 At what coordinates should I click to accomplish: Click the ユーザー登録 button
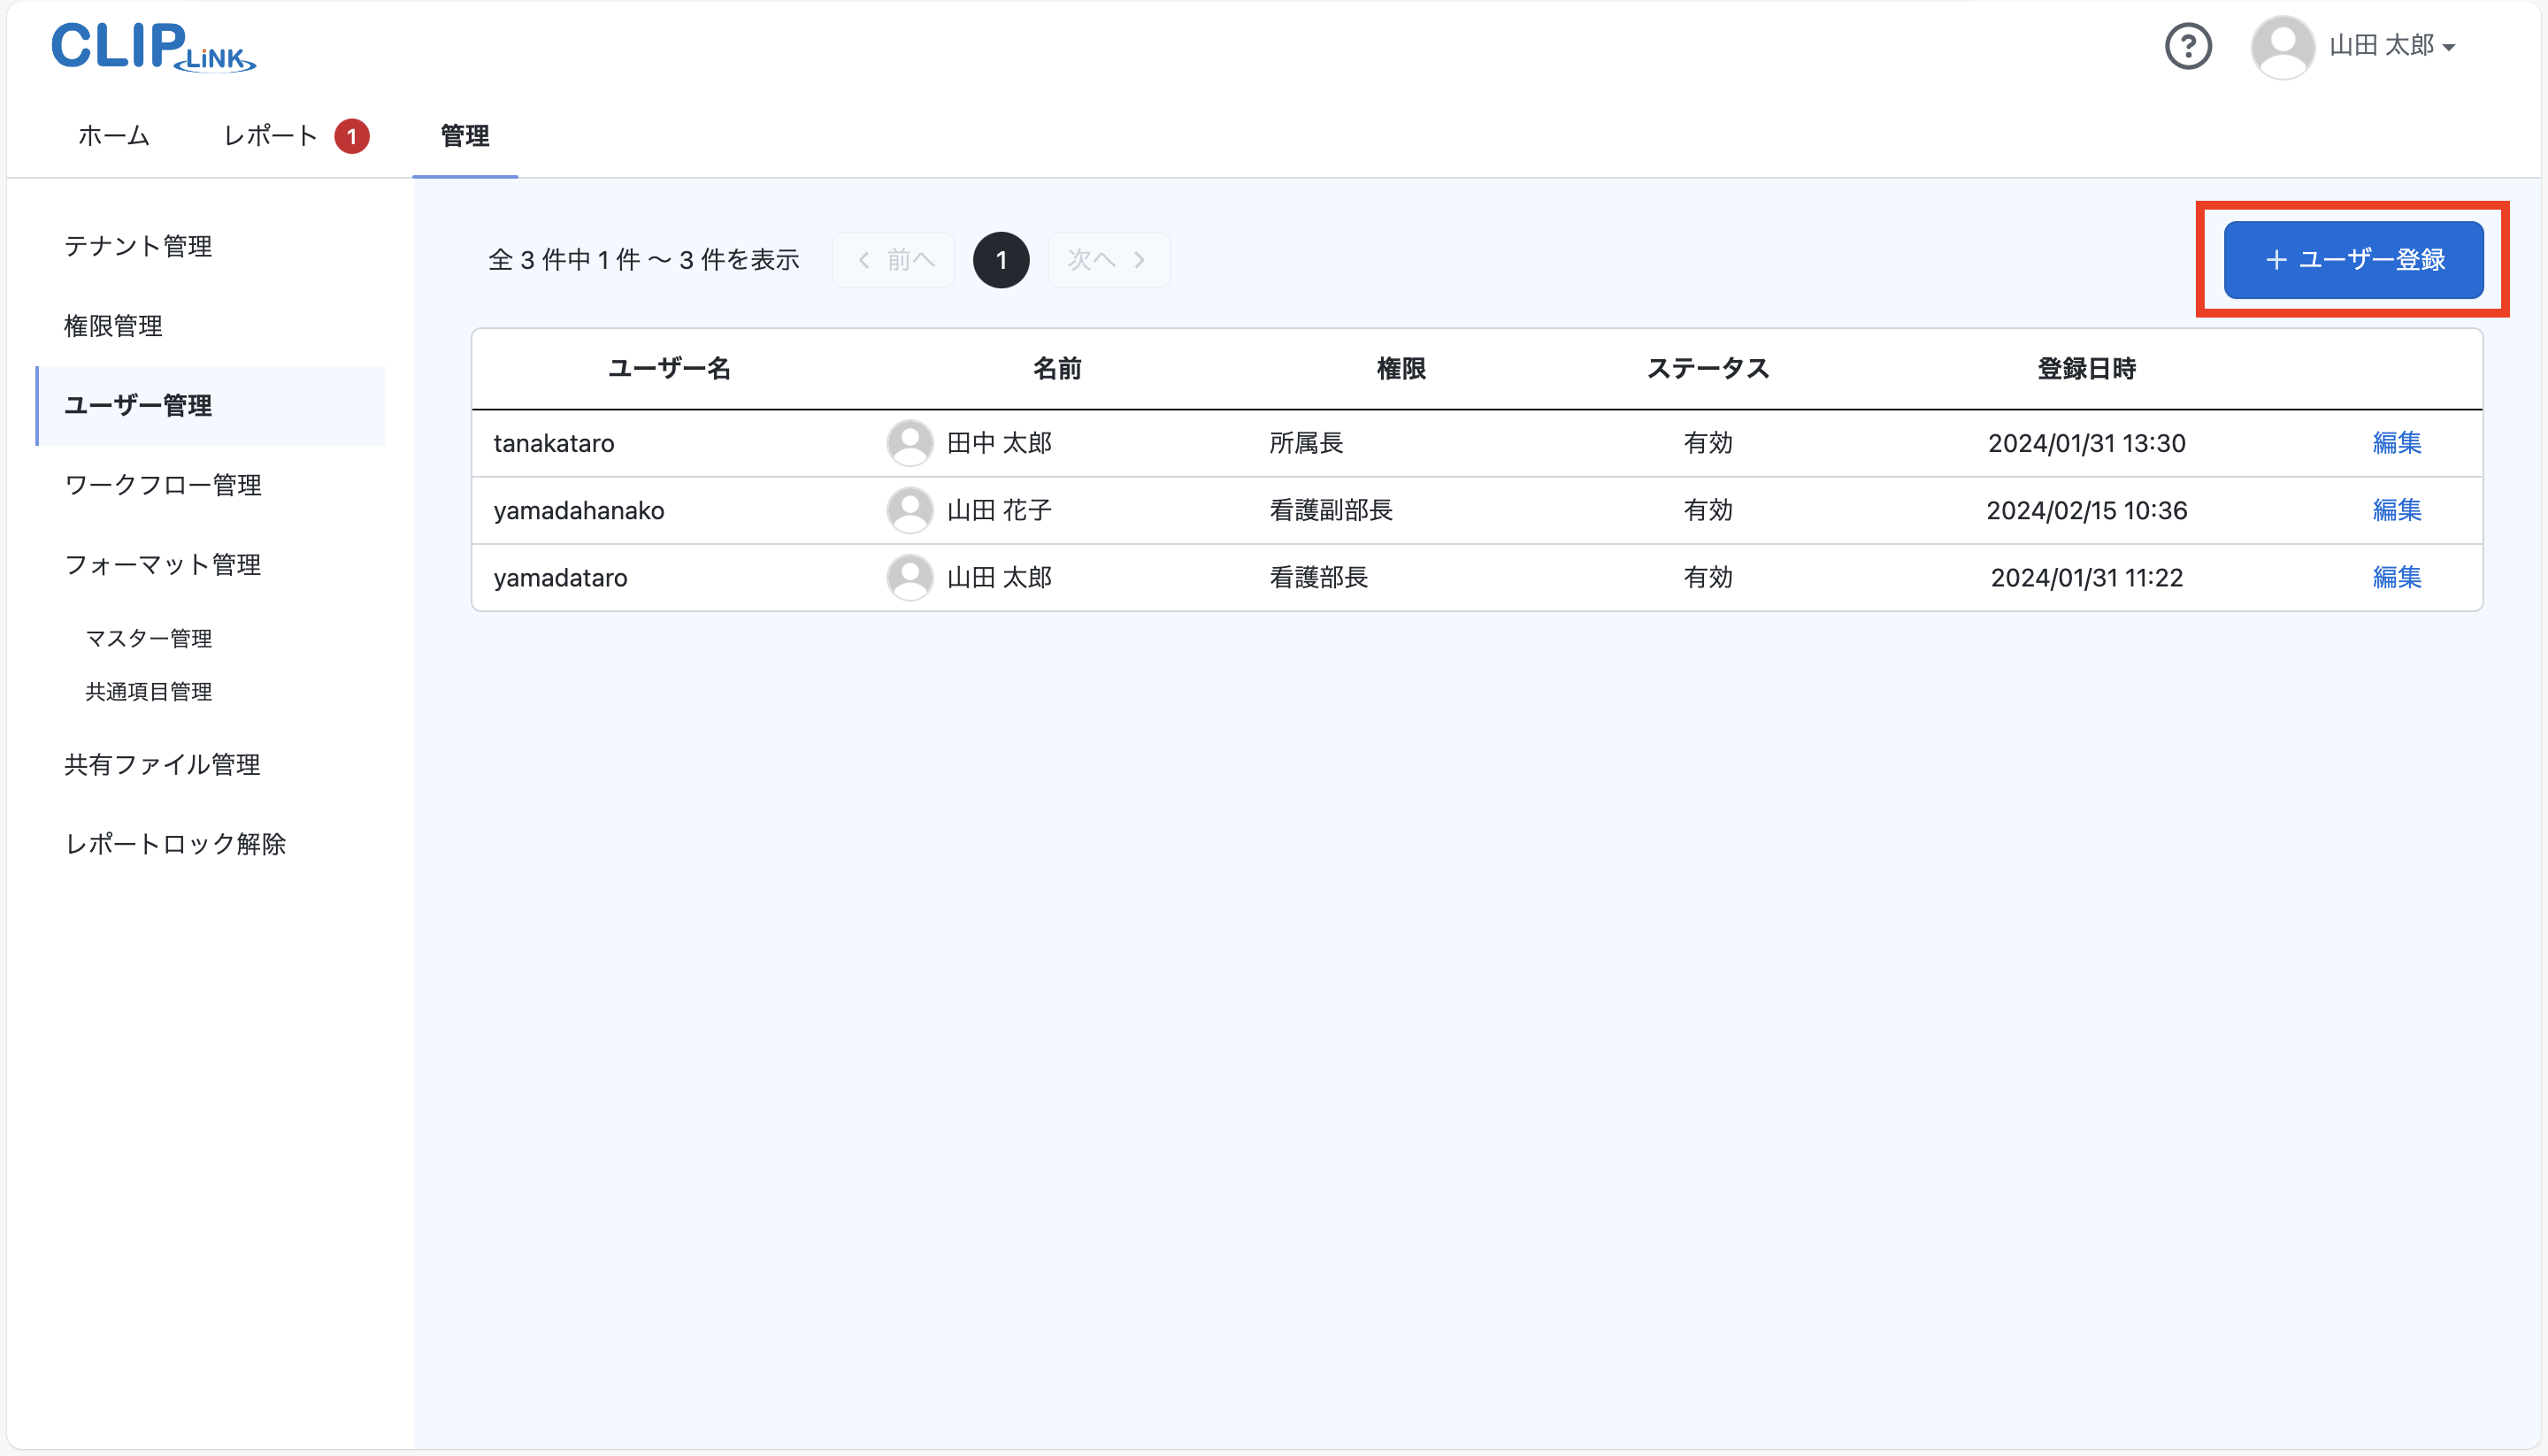[2352, 259]
